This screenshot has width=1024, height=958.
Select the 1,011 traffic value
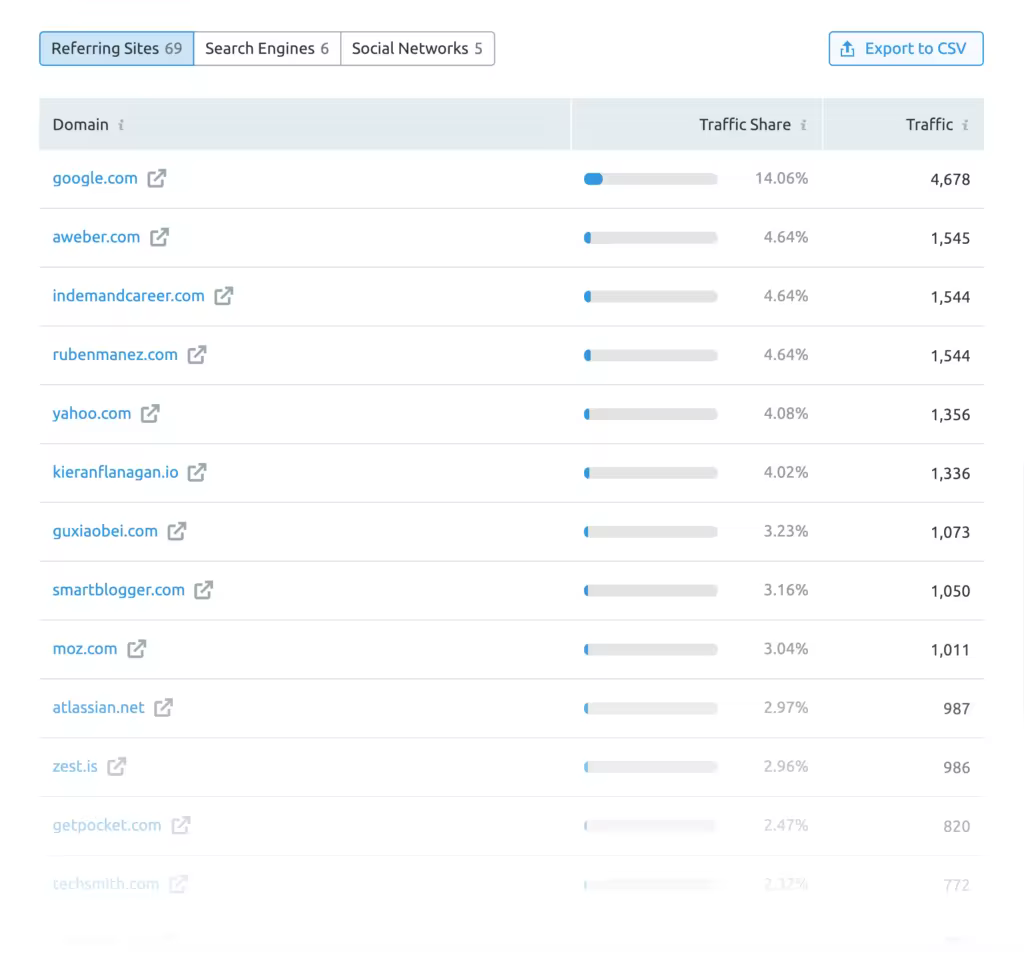950,650
